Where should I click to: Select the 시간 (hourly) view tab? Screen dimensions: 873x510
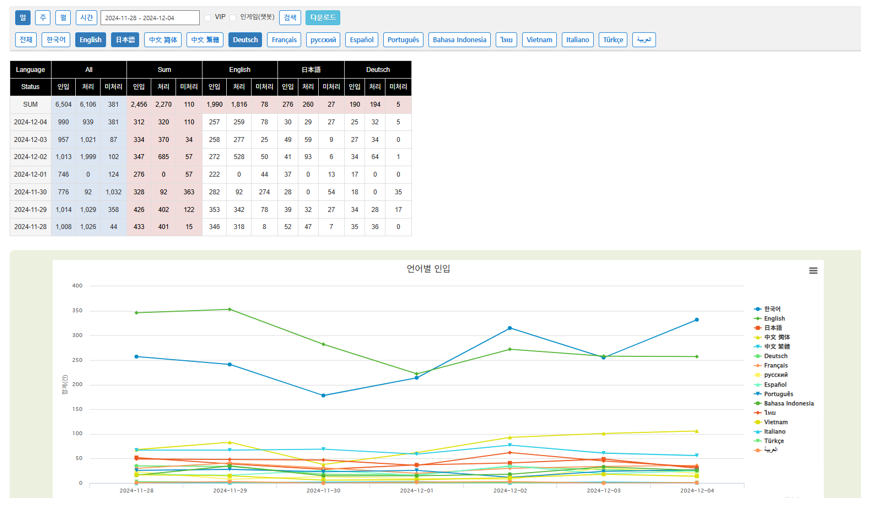coord(86,18)
